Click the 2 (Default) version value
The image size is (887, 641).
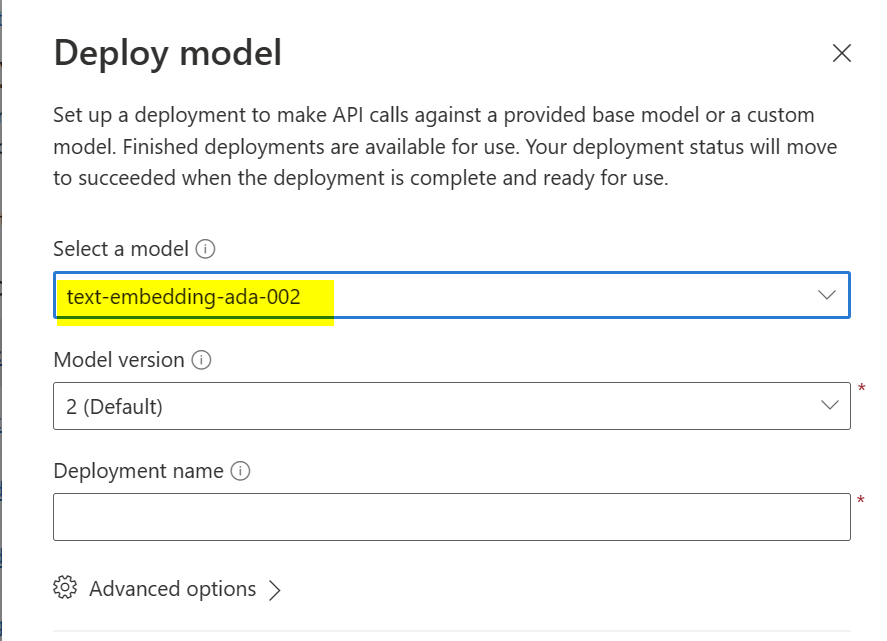[114, 407]
